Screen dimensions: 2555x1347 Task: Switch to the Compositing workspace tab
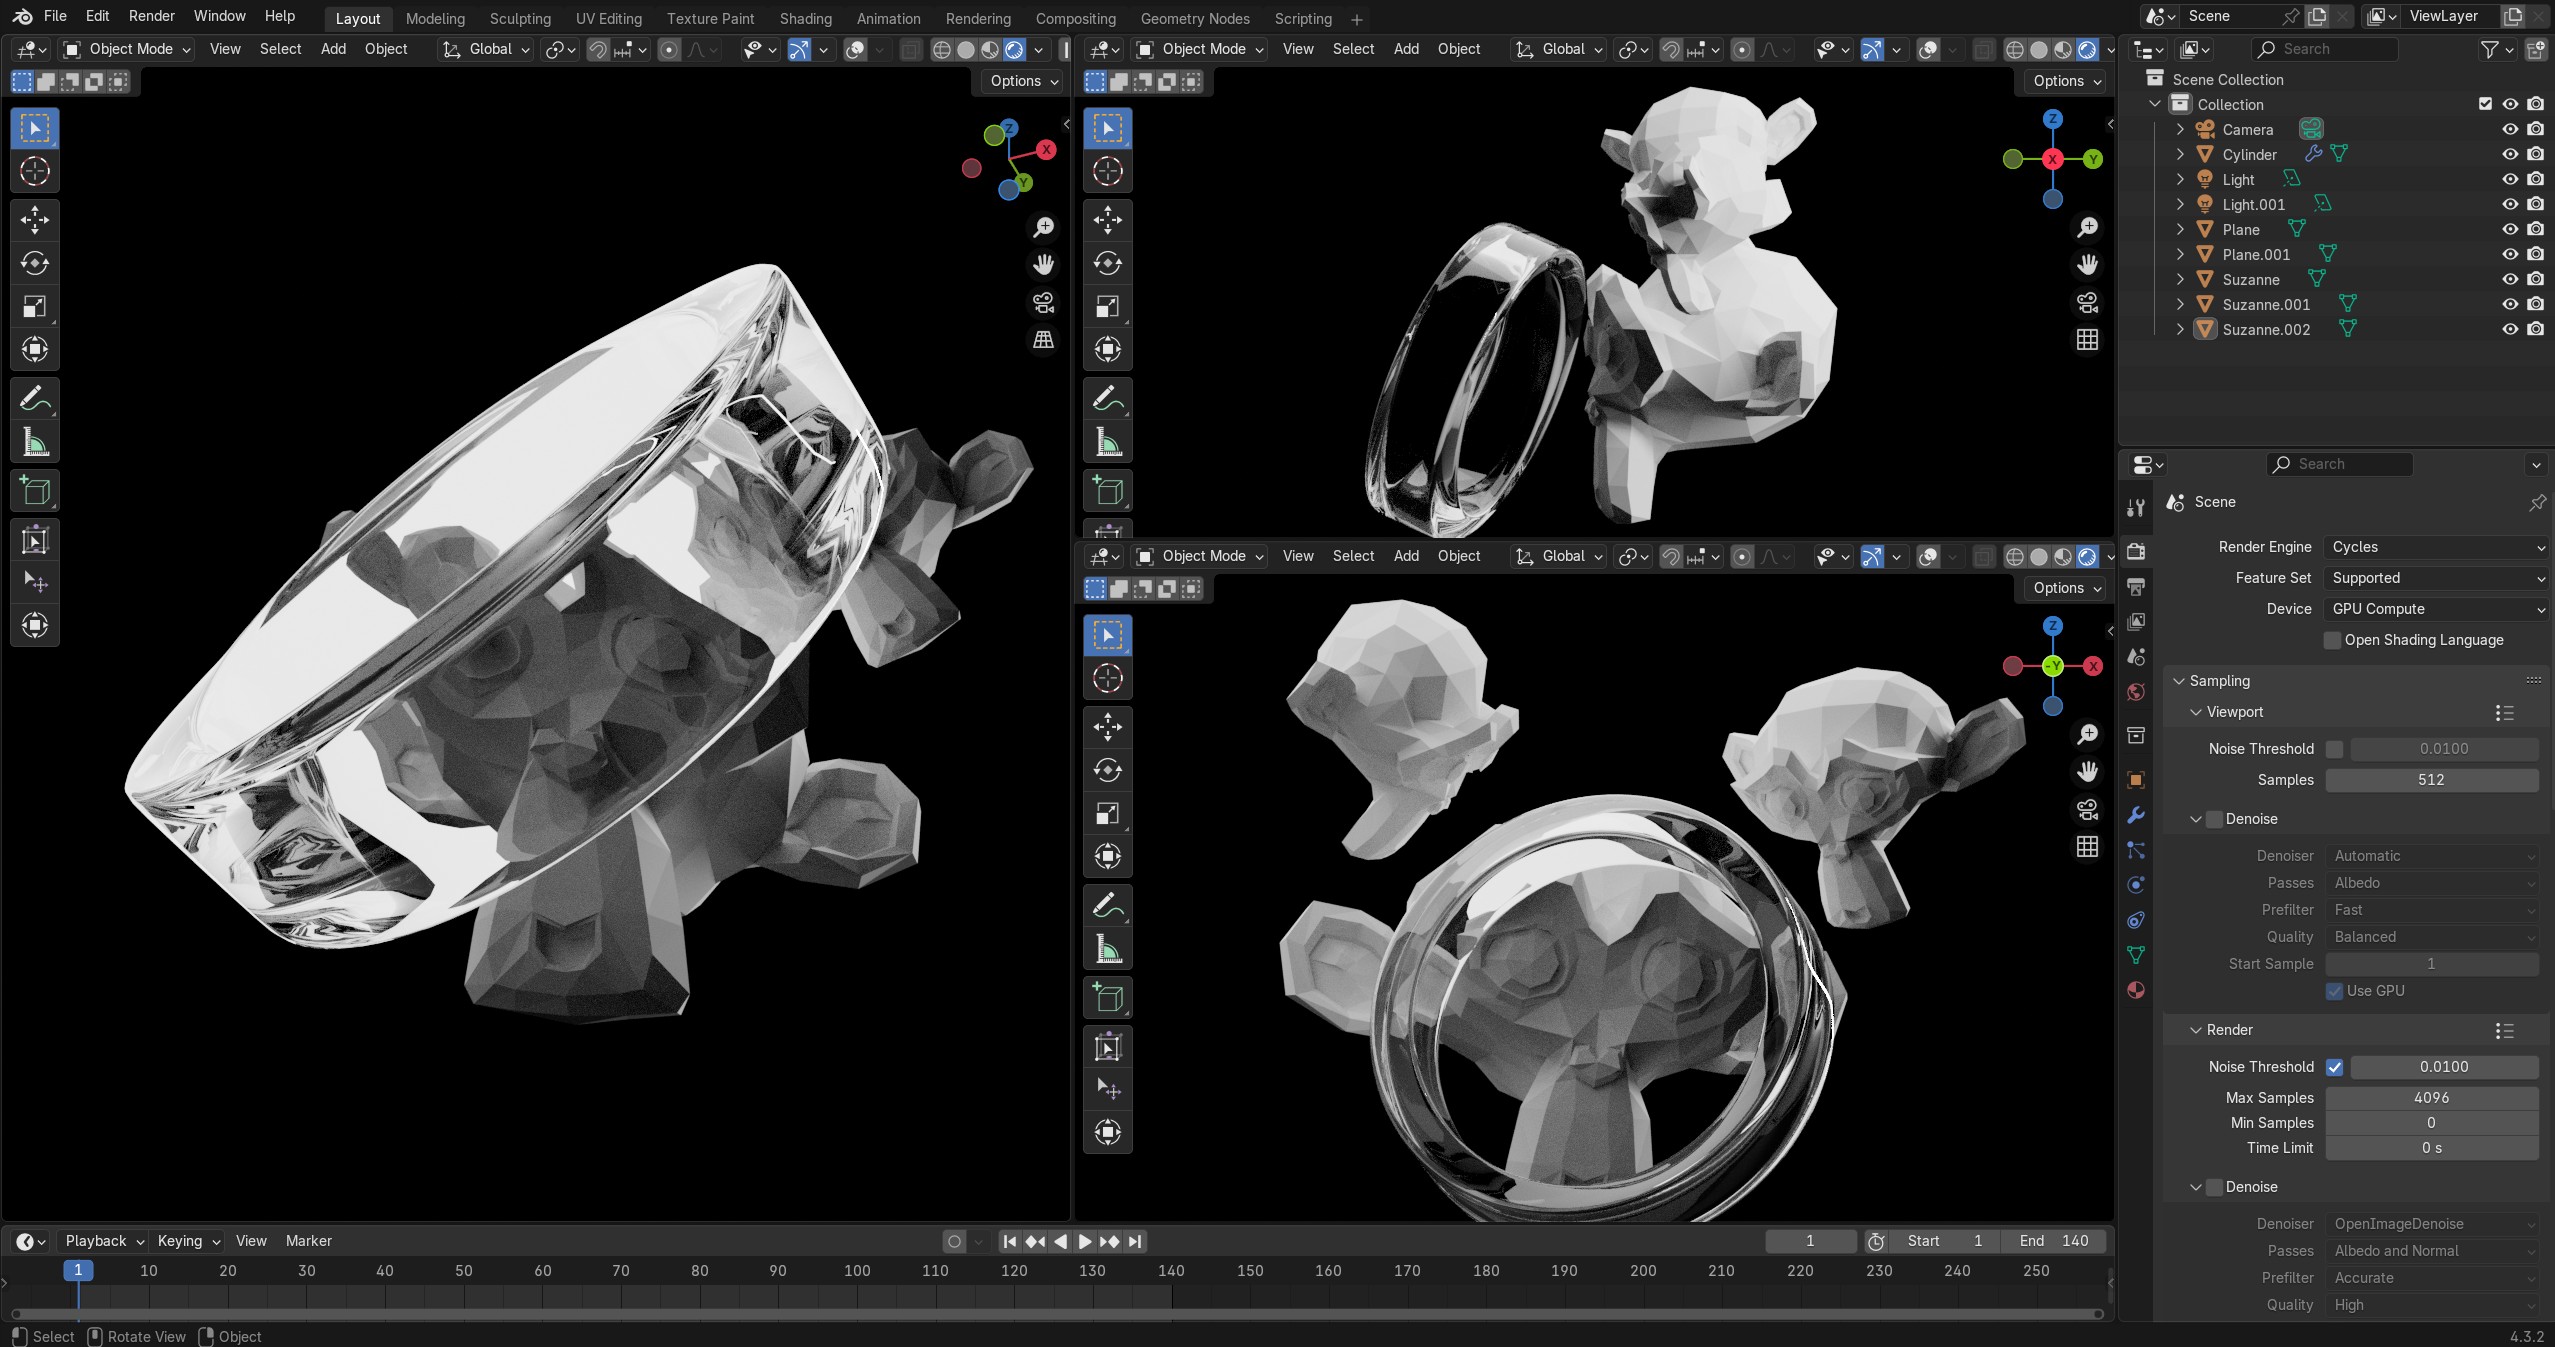point(1075,18)
